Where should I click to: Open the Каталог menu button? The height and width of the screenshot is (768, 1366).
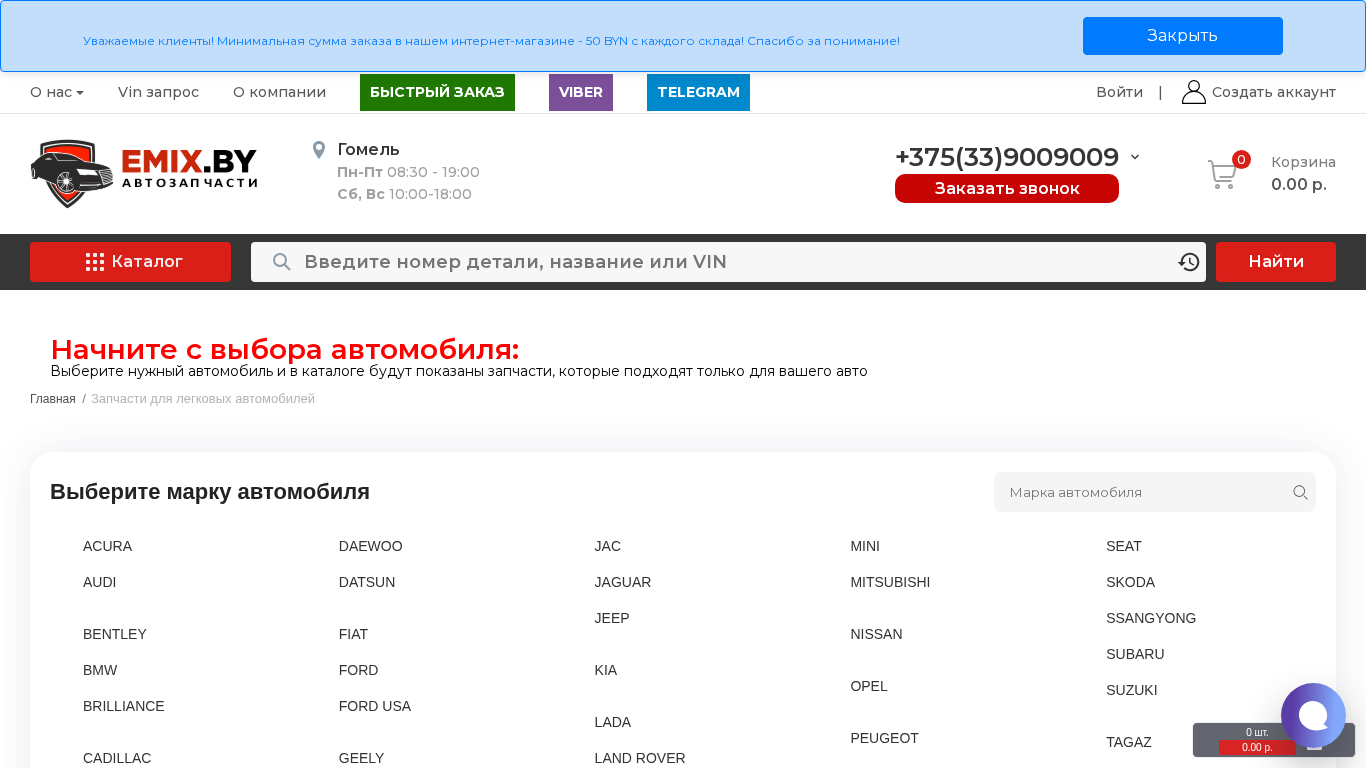(130, 262)
